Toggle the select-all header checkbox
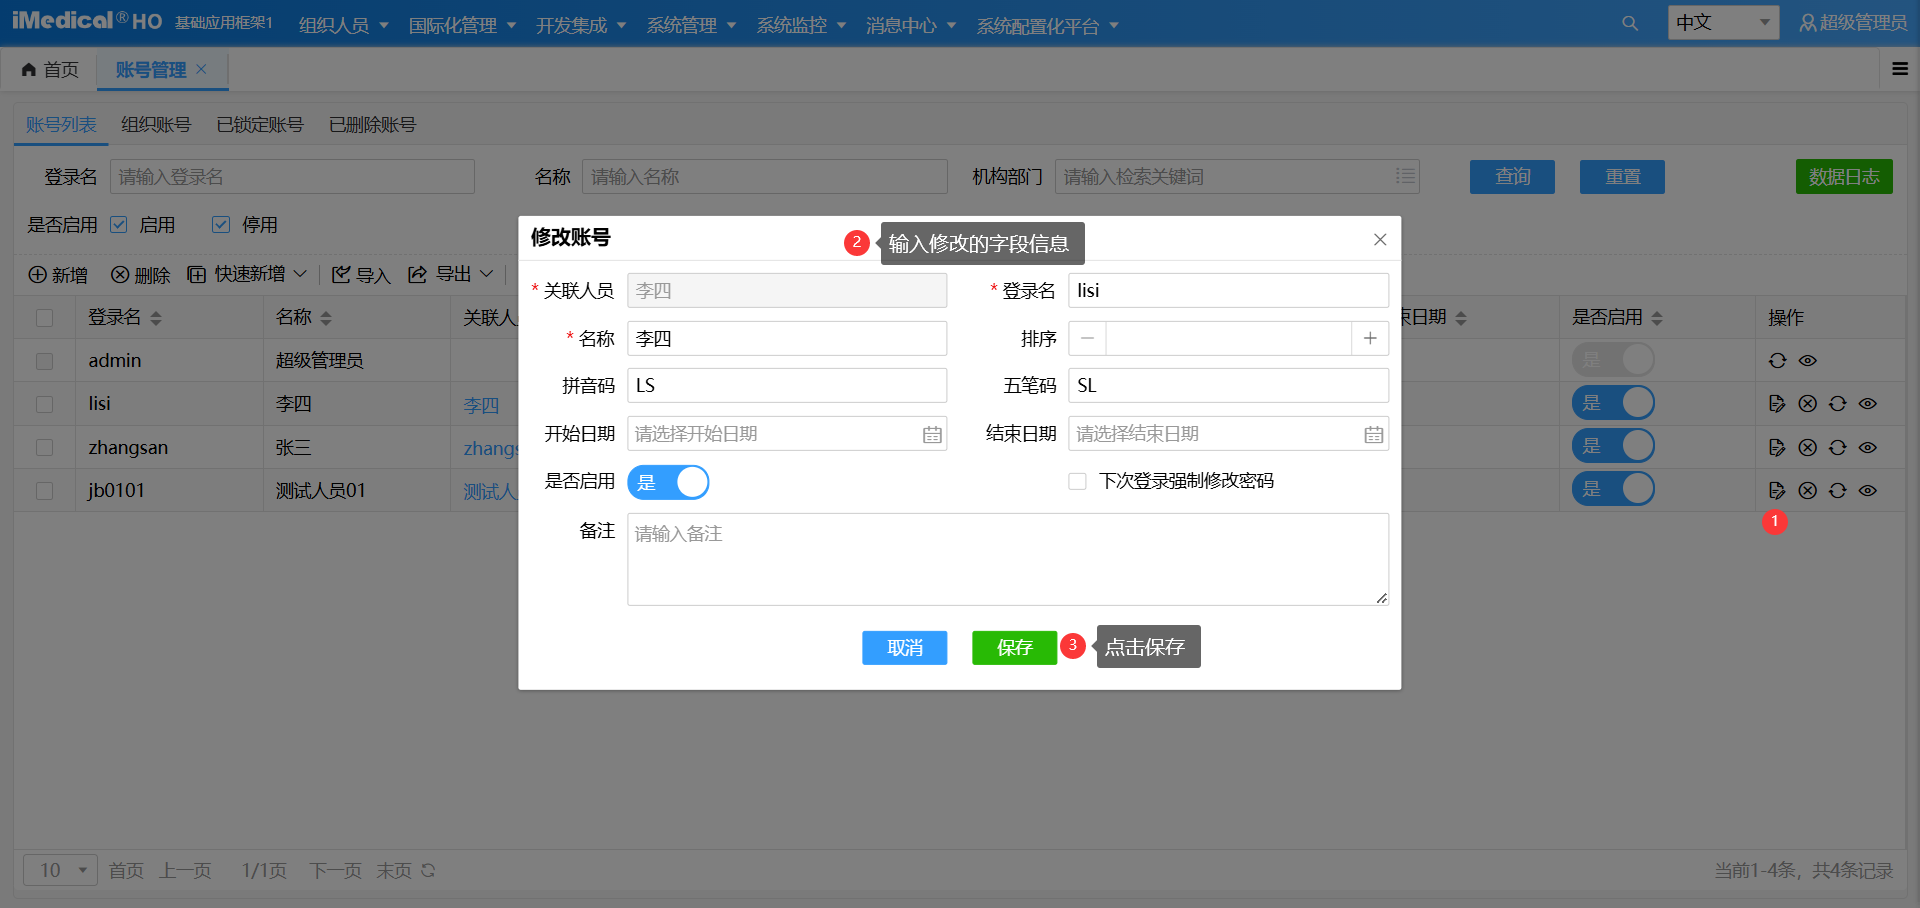This screenshot has width=1920, height=908. (x=44, y=318)
